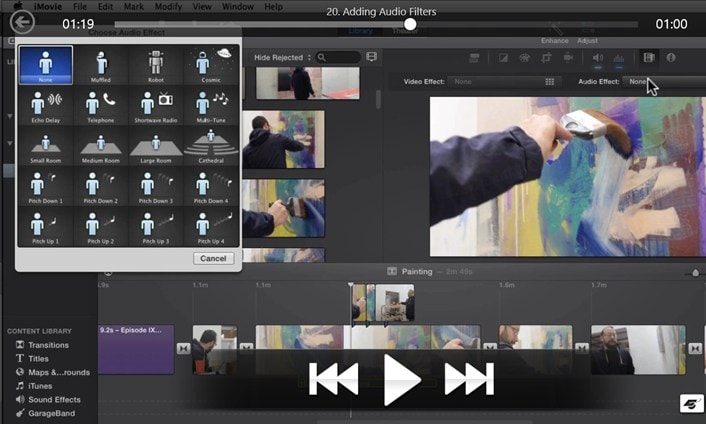This screenshot has width=706, height=424.
Task: Choose the Pitch Down 3 effect
Action: coord(156,187)
